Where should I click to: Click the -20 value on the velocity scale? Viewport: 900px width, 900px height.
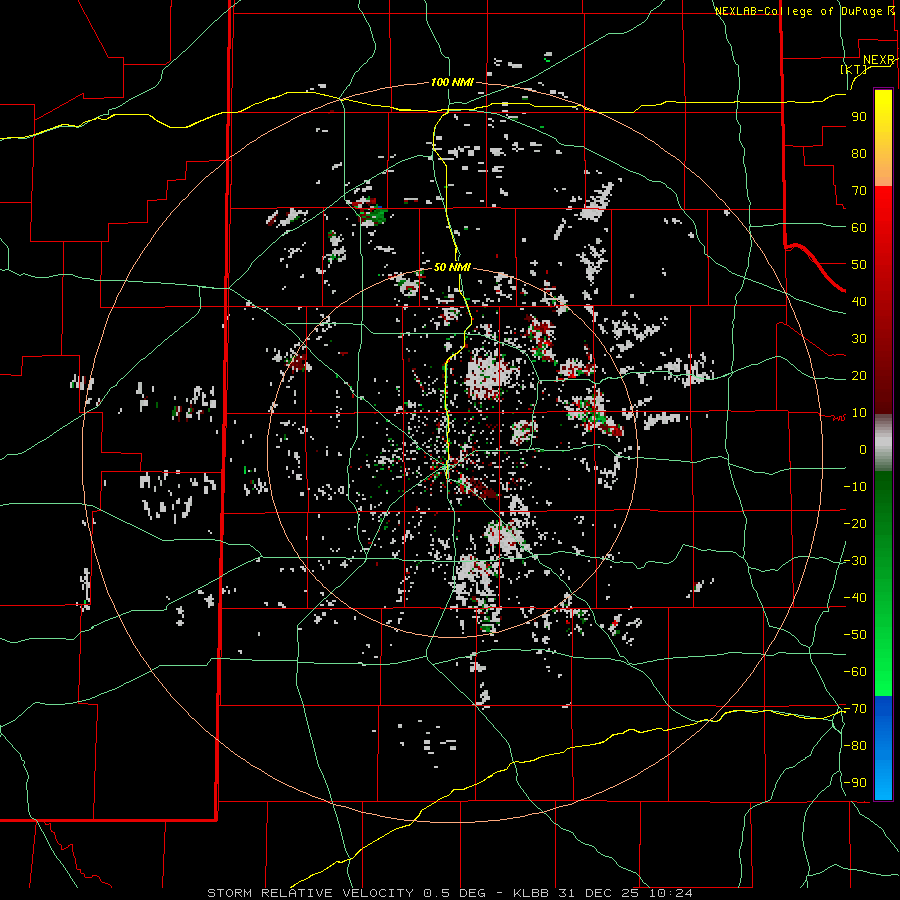point(855,523)
